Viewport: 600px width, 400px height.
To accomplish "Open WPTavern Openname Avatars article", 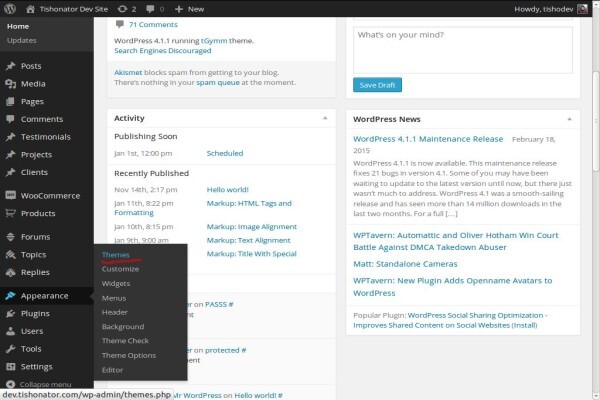I will click(x=452, y=287).
